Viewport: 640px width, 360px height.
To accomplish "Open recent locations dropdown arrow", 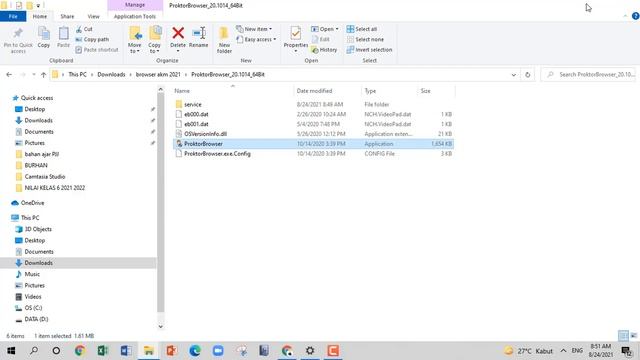I will [33, 75].
